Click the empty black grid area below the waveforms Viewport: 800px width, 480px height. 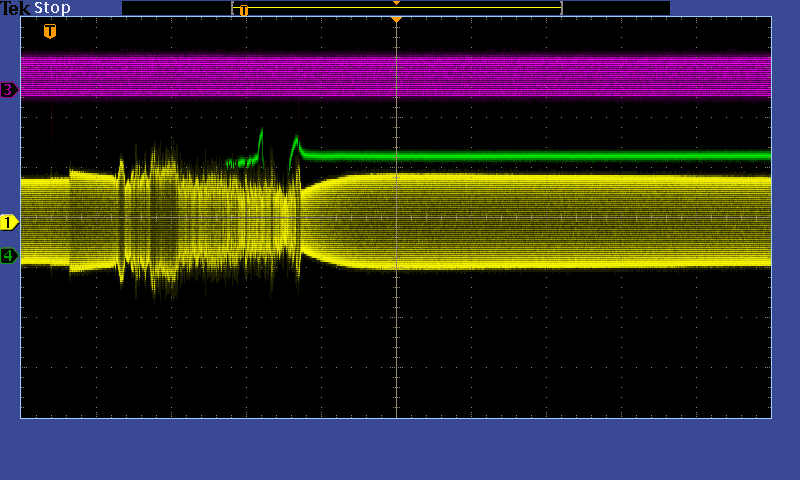(x=550, y=350)
